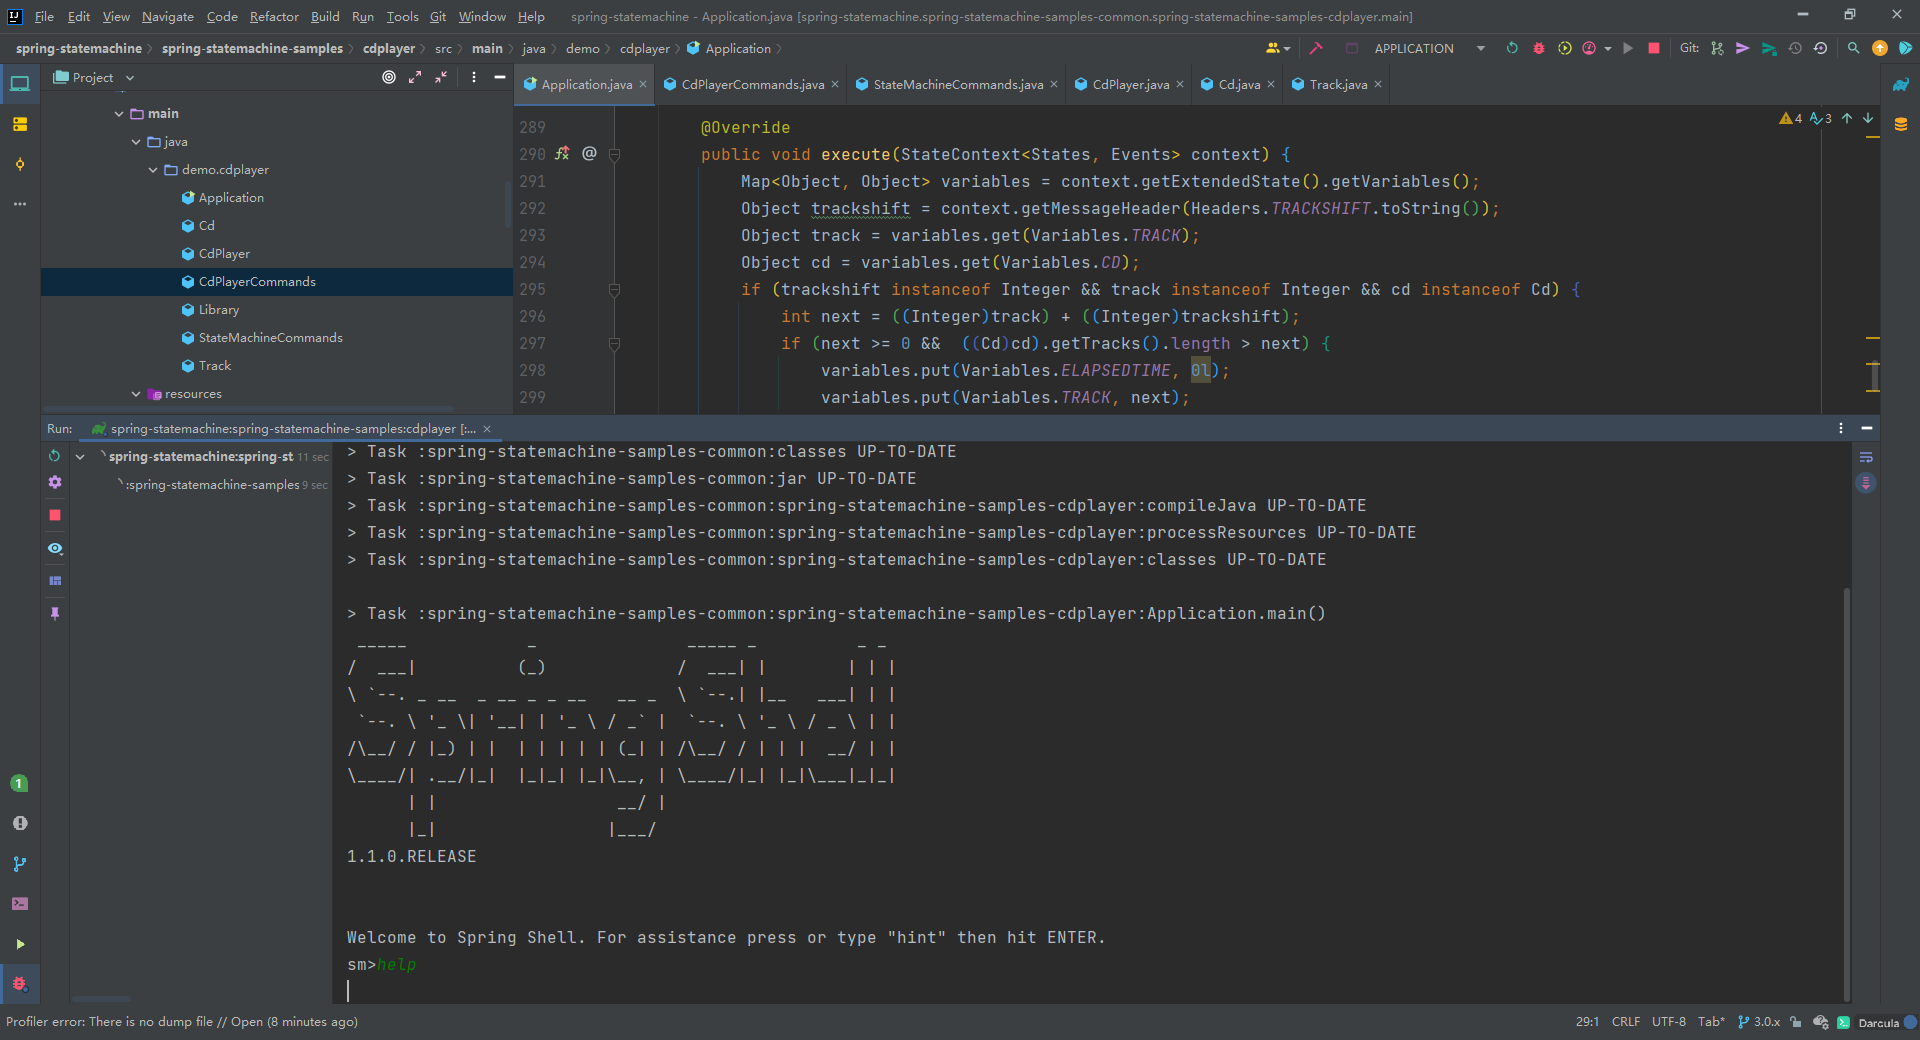
Task: Toggle the eye view options in Run panel
Action: 55,548
